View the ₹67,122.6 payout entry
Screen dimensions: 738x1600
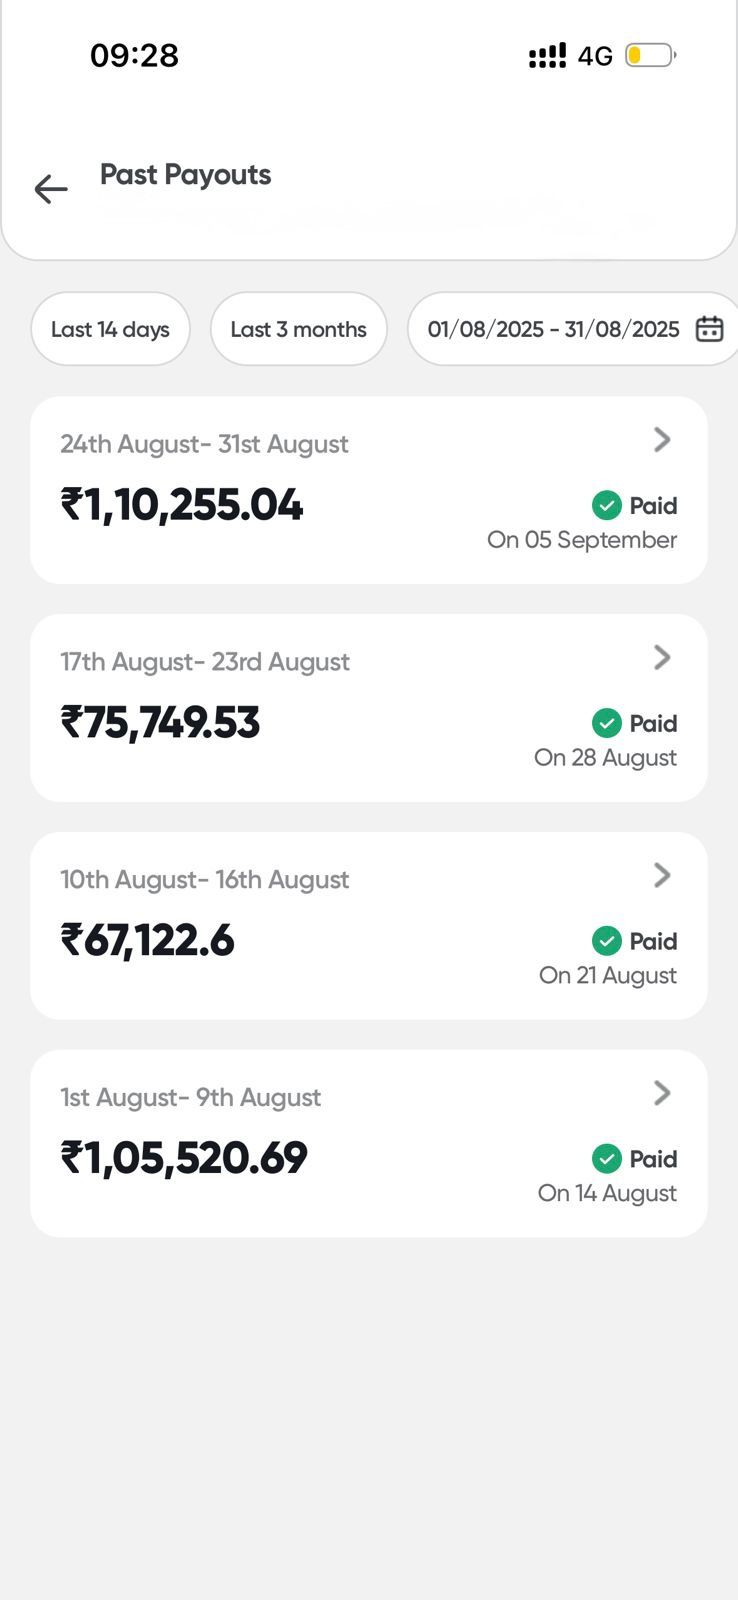pyautogui.click(x=147, y=941)
